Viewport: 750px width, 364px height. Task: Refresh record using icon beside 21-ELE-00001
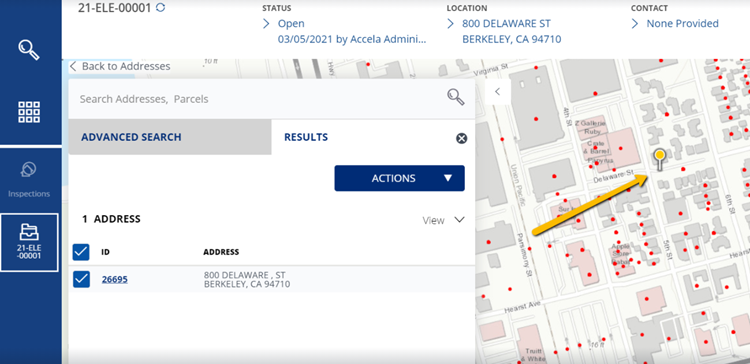click(161, 8)
